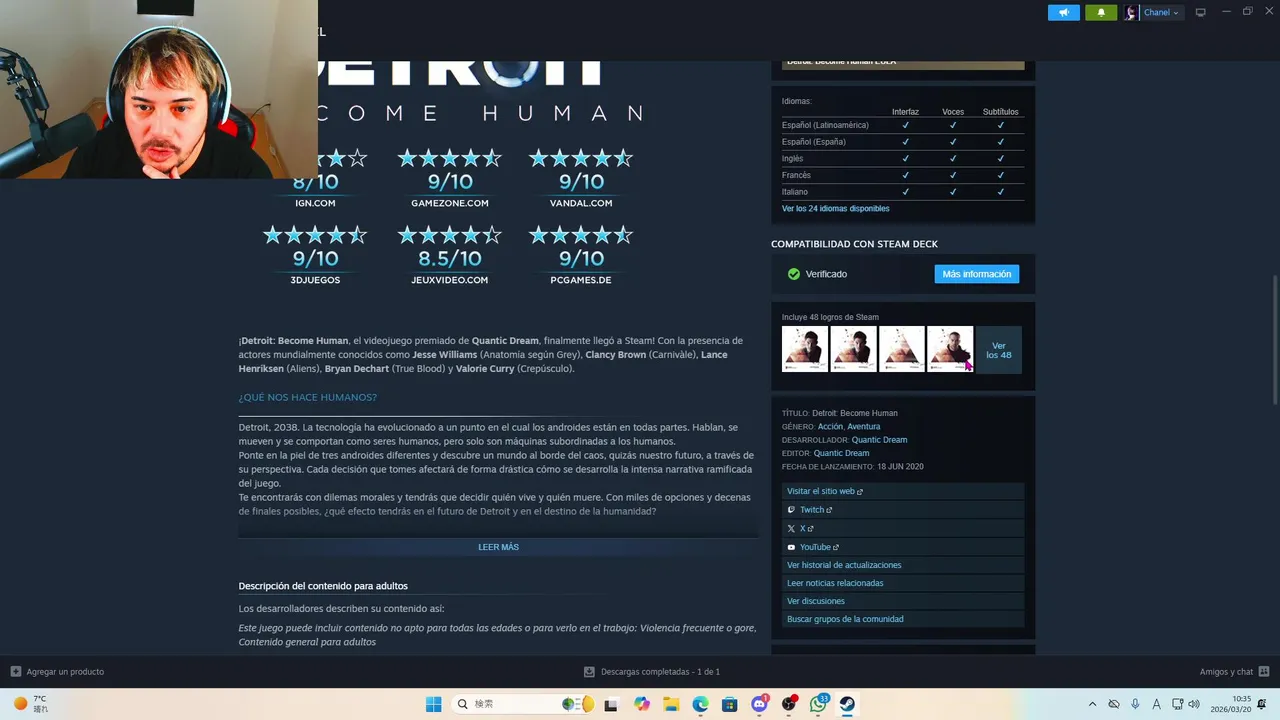Viewport: 1280px width, 720px height.
Task: Select the first achievement thumbnail
Action: click(x=804, y=350)
